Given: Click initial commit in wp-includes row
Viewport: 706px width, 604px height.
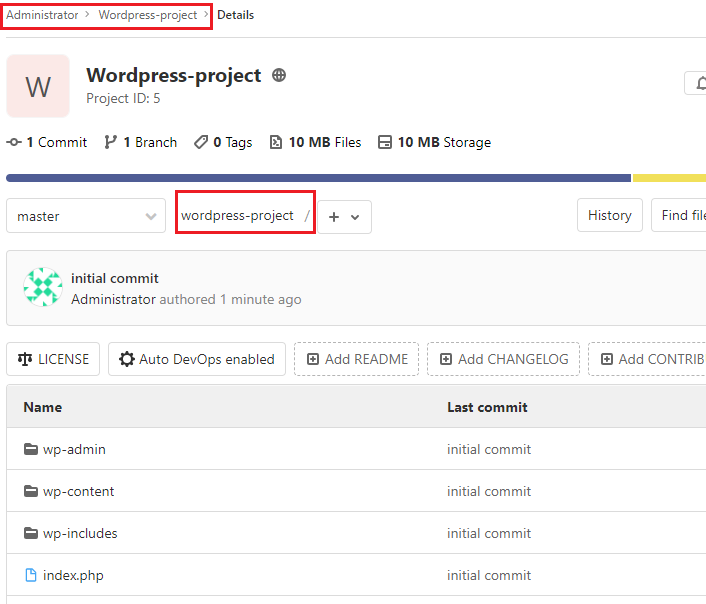Looking at the screenshot, I should pyautogui.click(x=489, y=533).
